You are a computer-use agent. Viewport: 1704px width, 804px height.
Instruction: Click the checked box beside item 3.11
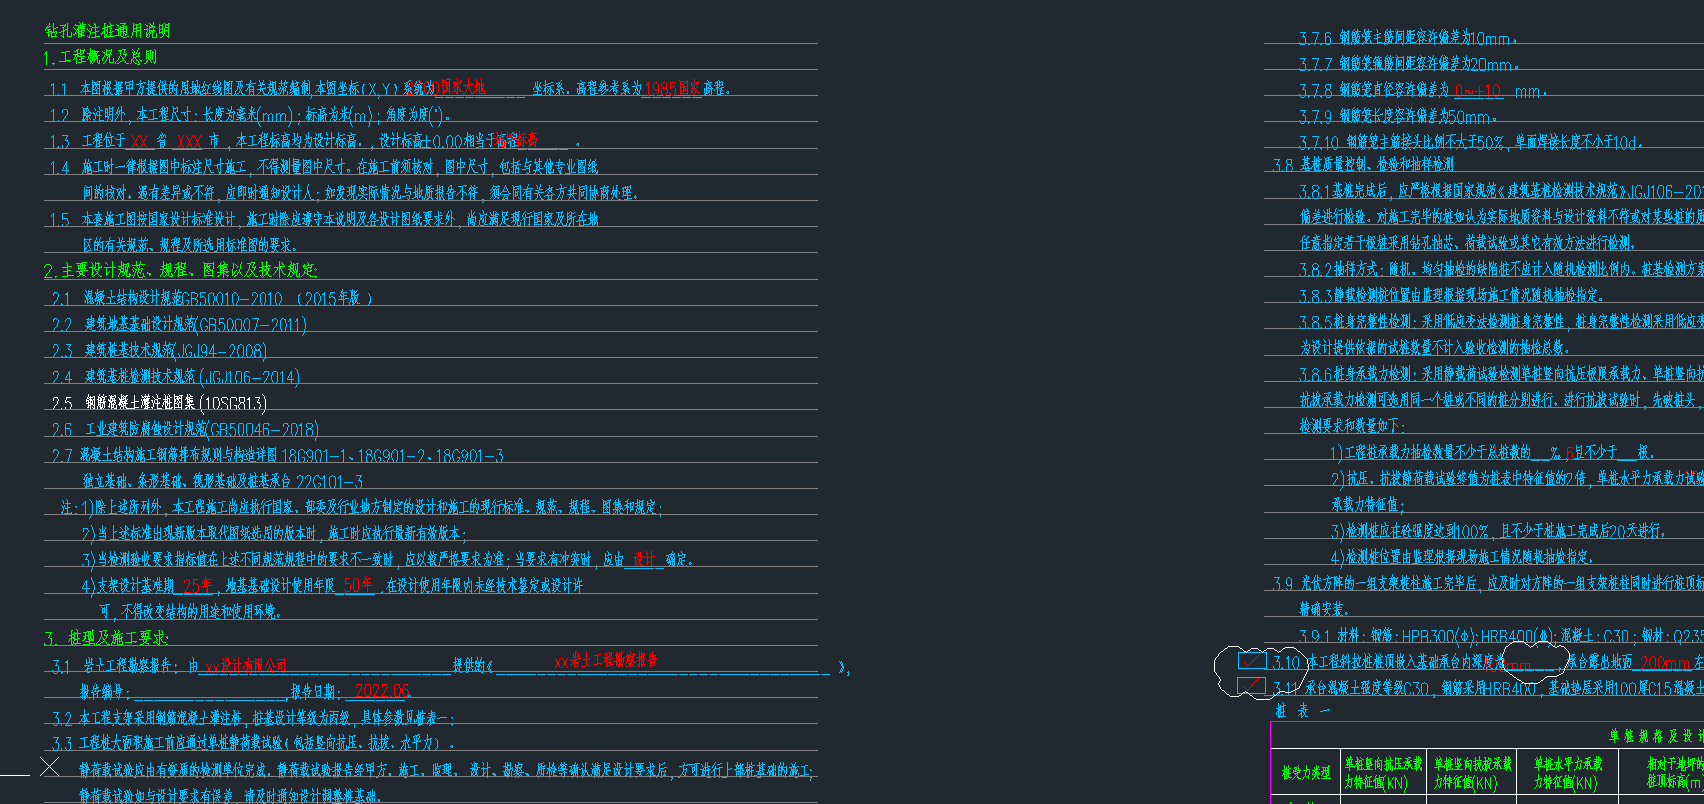pyautogui.click(x=1251, y=686)
